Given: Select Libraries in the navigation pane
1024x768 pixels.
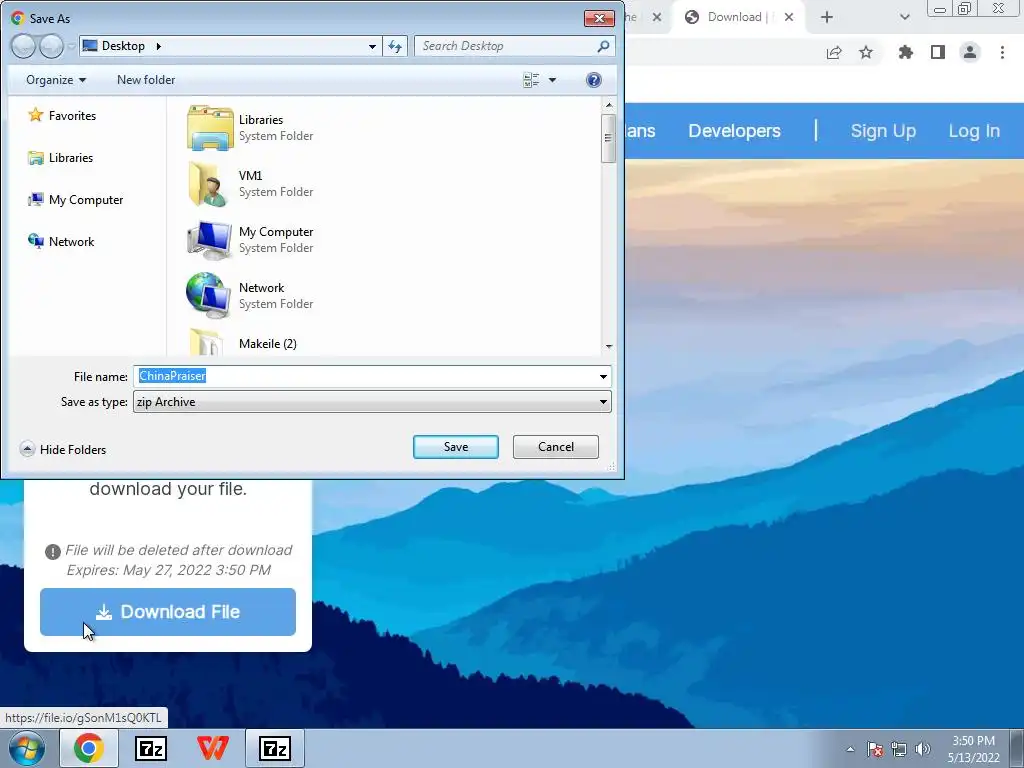Looking at the screenshot, I should (60, 157).
